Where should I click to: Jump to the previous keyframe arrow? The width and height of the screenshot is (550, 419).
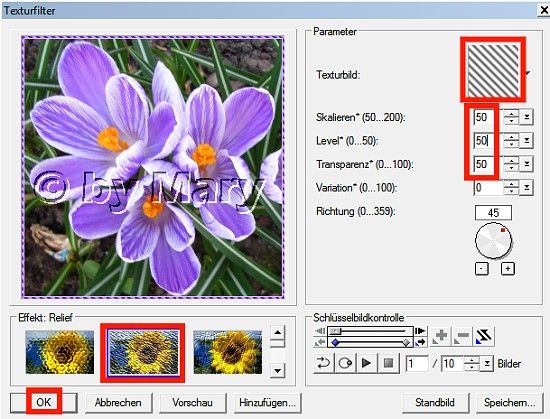tap(320, 342)
